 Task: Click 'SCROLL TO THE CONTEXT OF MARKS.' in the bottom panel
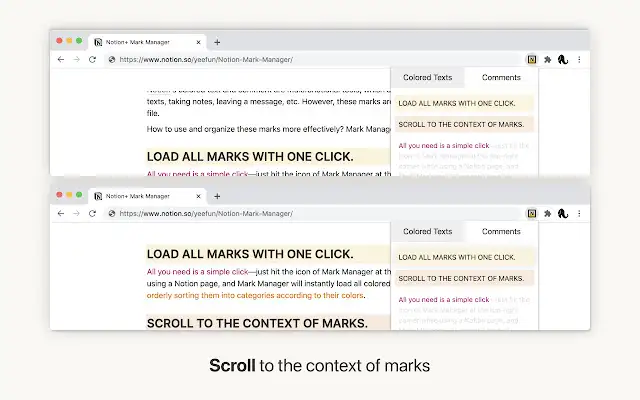(464, 278)
